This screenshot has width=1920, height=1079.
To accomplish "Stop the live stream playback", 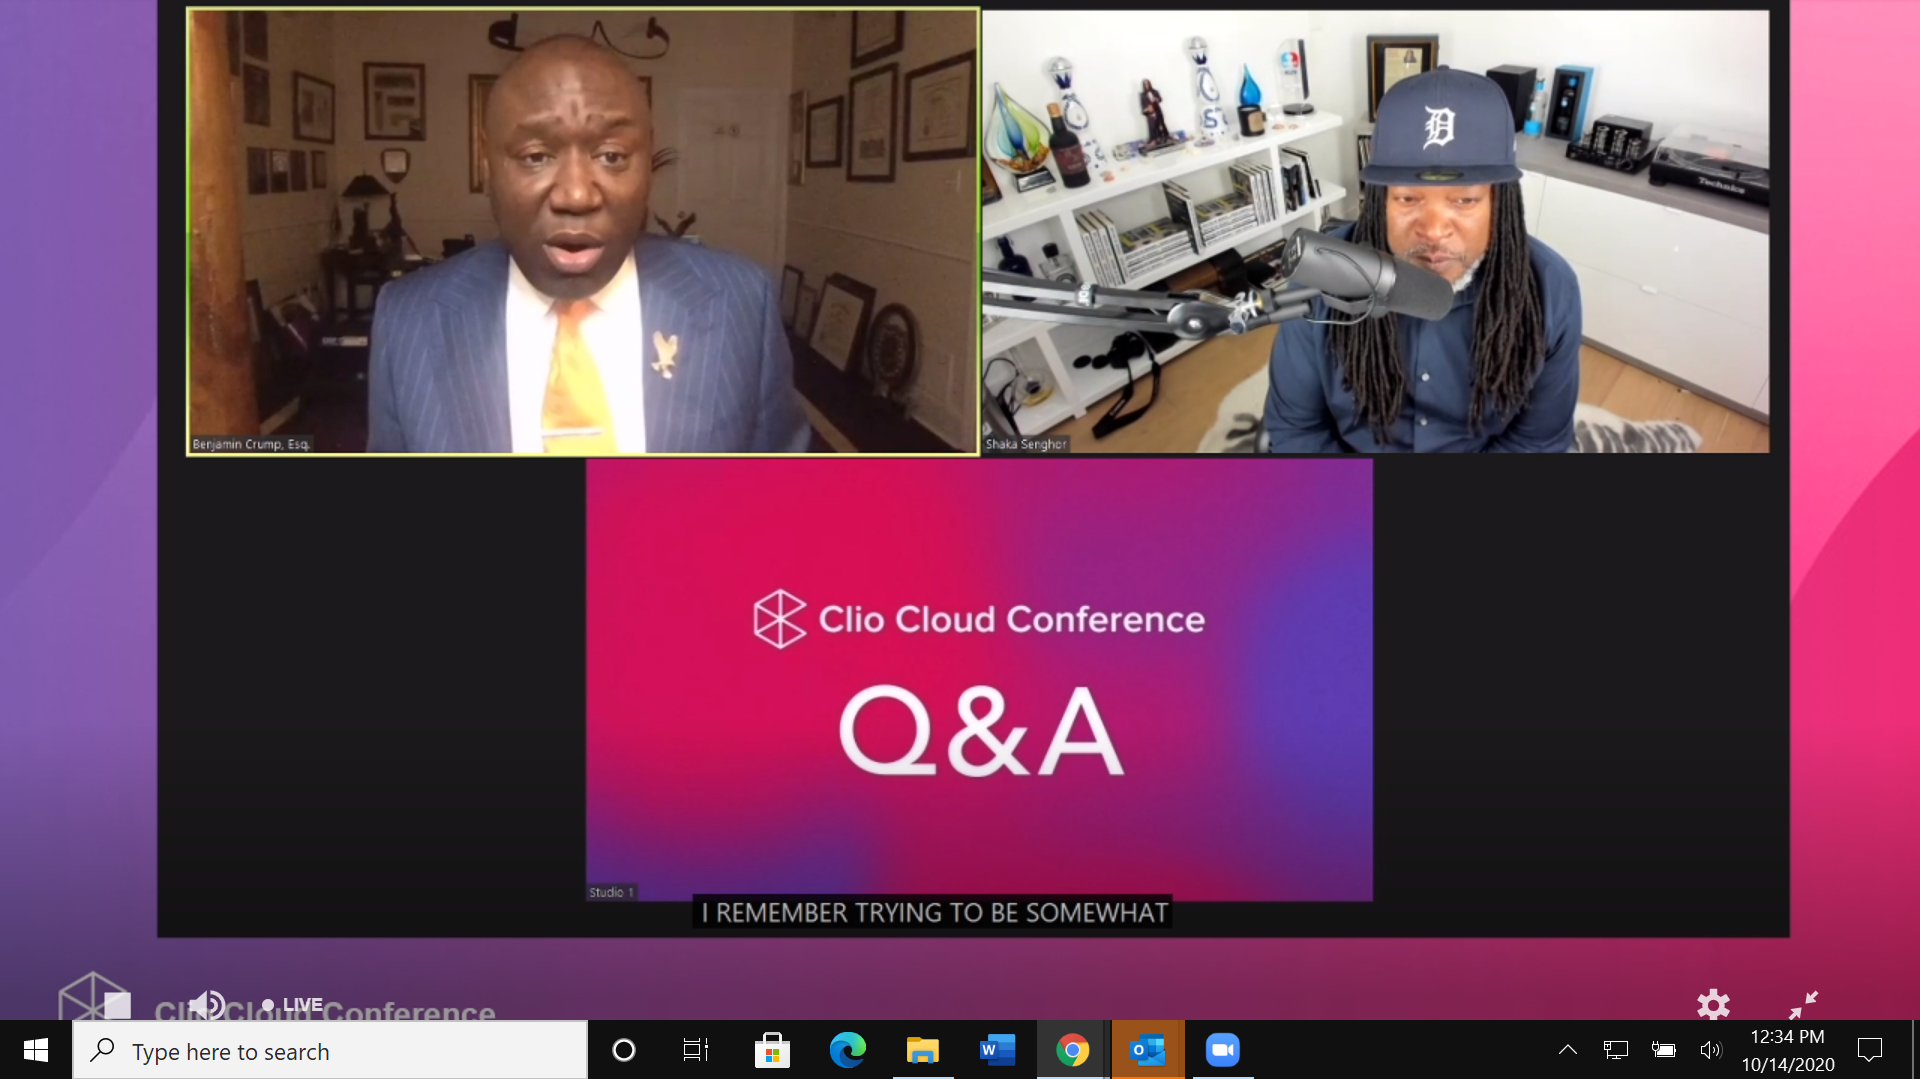I will (x=117, y=1004).
